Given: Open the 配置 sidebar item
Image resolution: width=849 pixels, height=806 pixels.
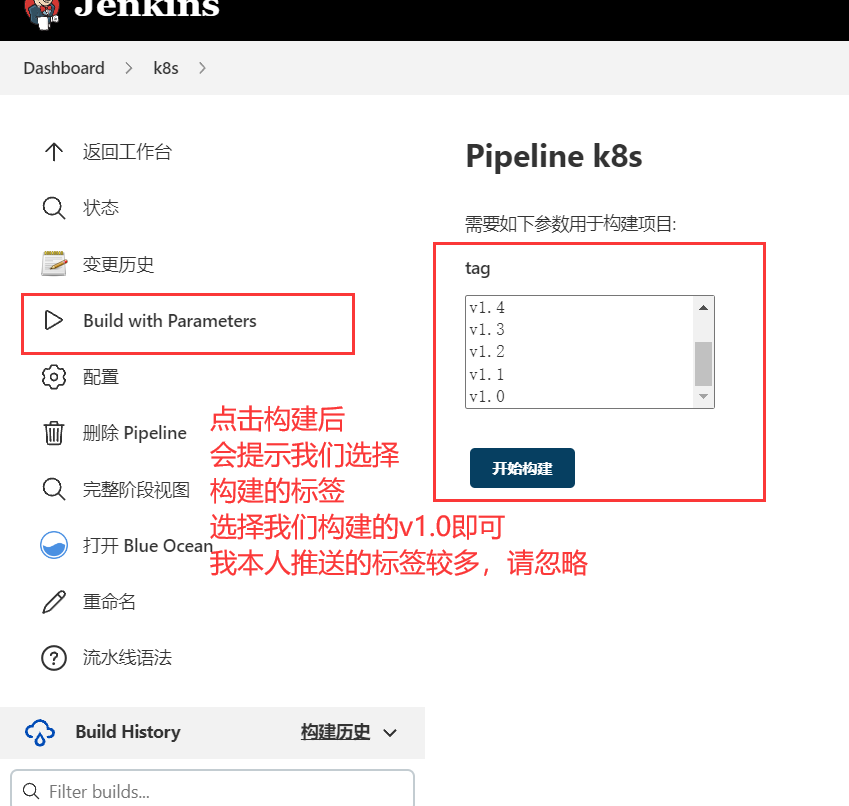Looking at the screenshot, I should 101,377.
